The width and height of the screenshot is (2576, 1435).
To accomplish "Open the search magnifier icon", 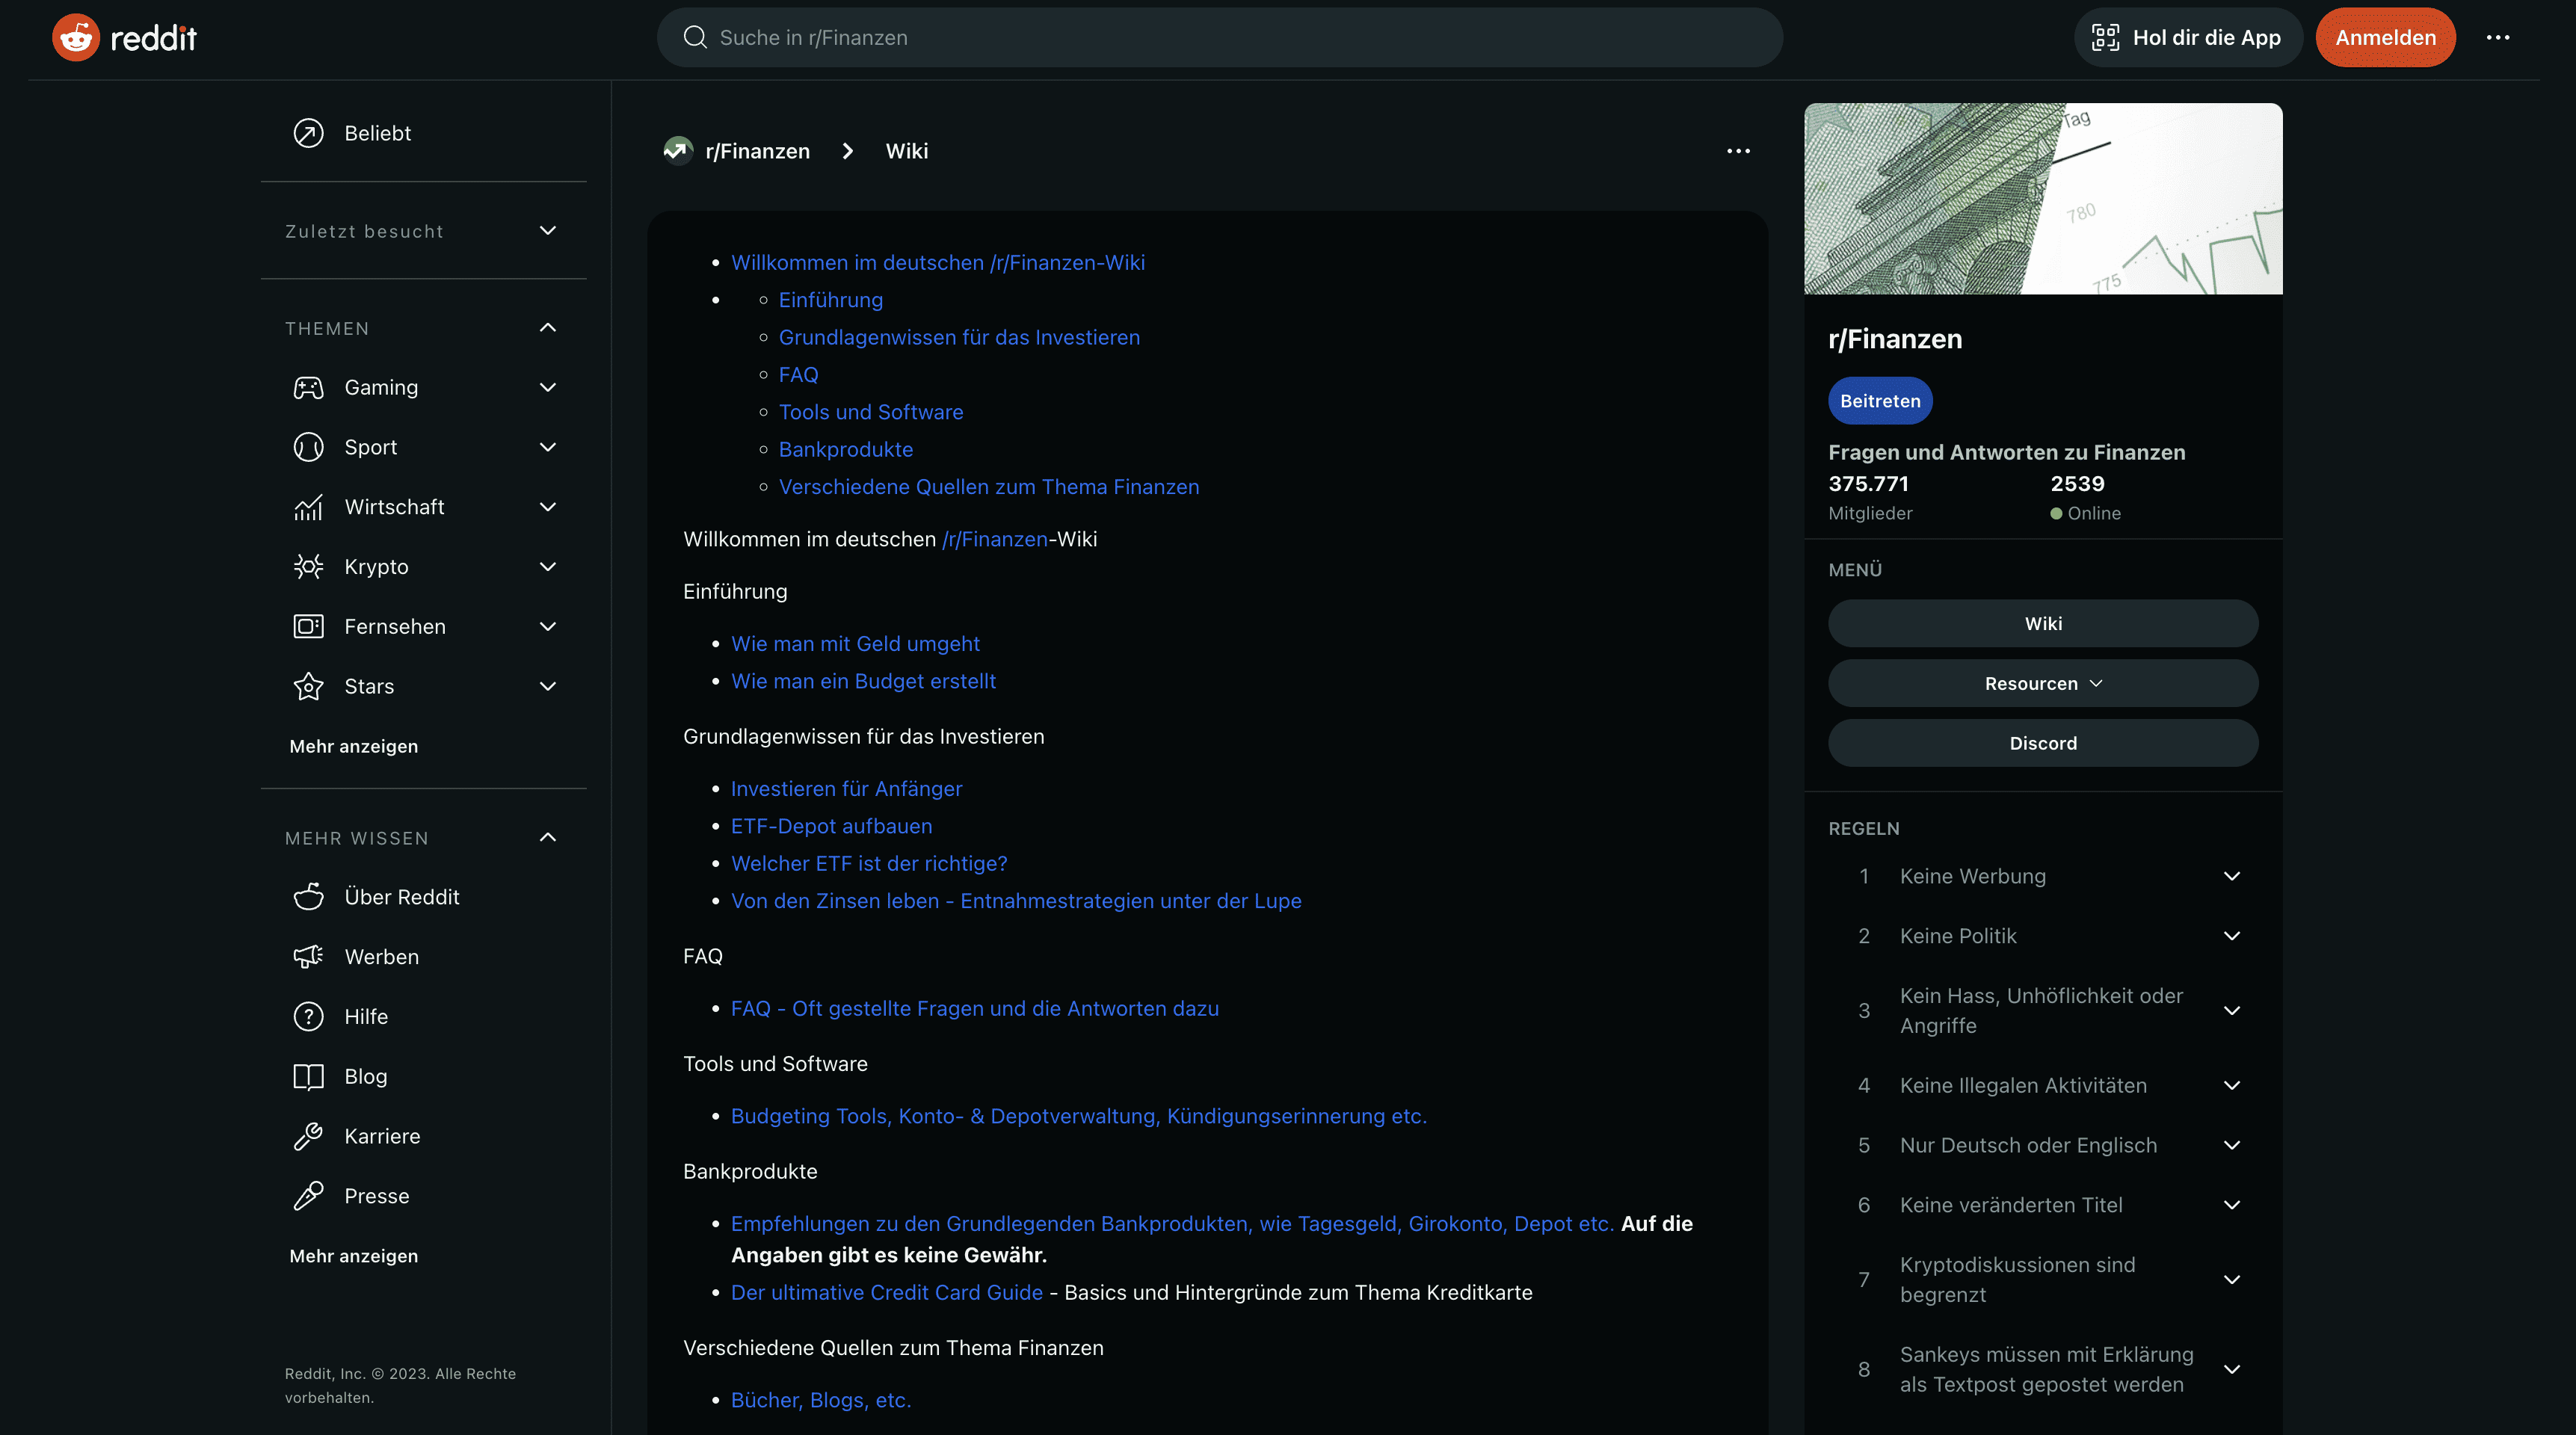I will pos(695,37).
